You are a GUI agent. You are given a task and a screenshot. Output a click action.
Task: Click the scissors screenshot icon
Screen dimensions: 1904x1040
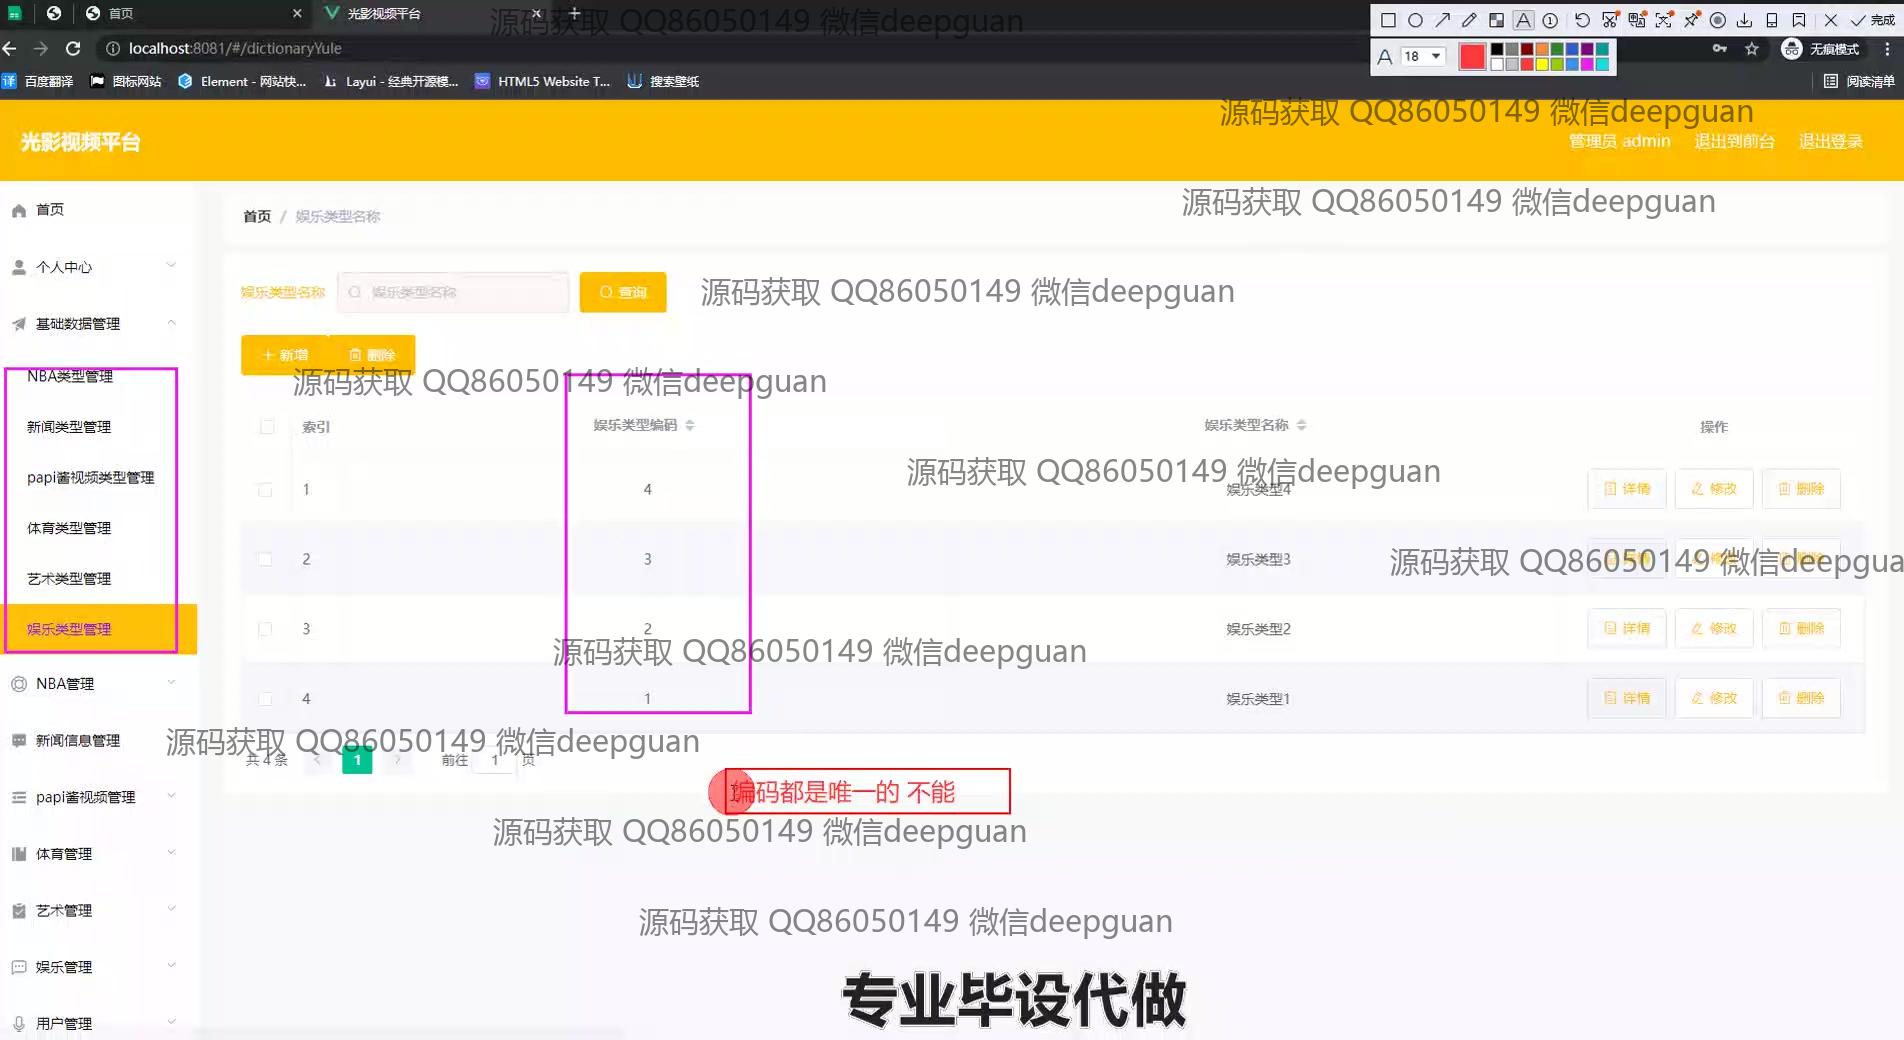[1610, 20]
